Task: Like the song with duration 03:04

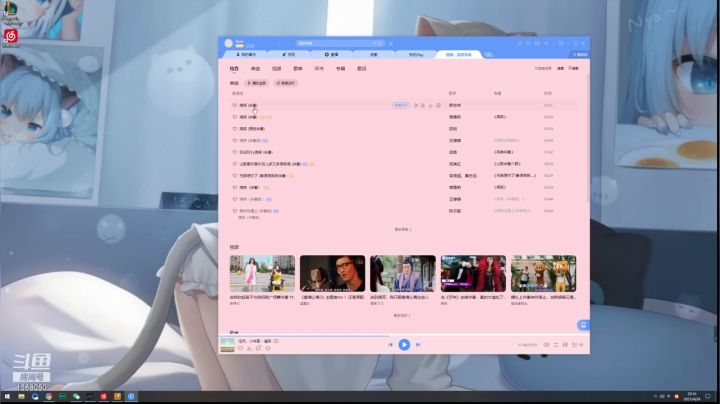Action: coord(235,129)
